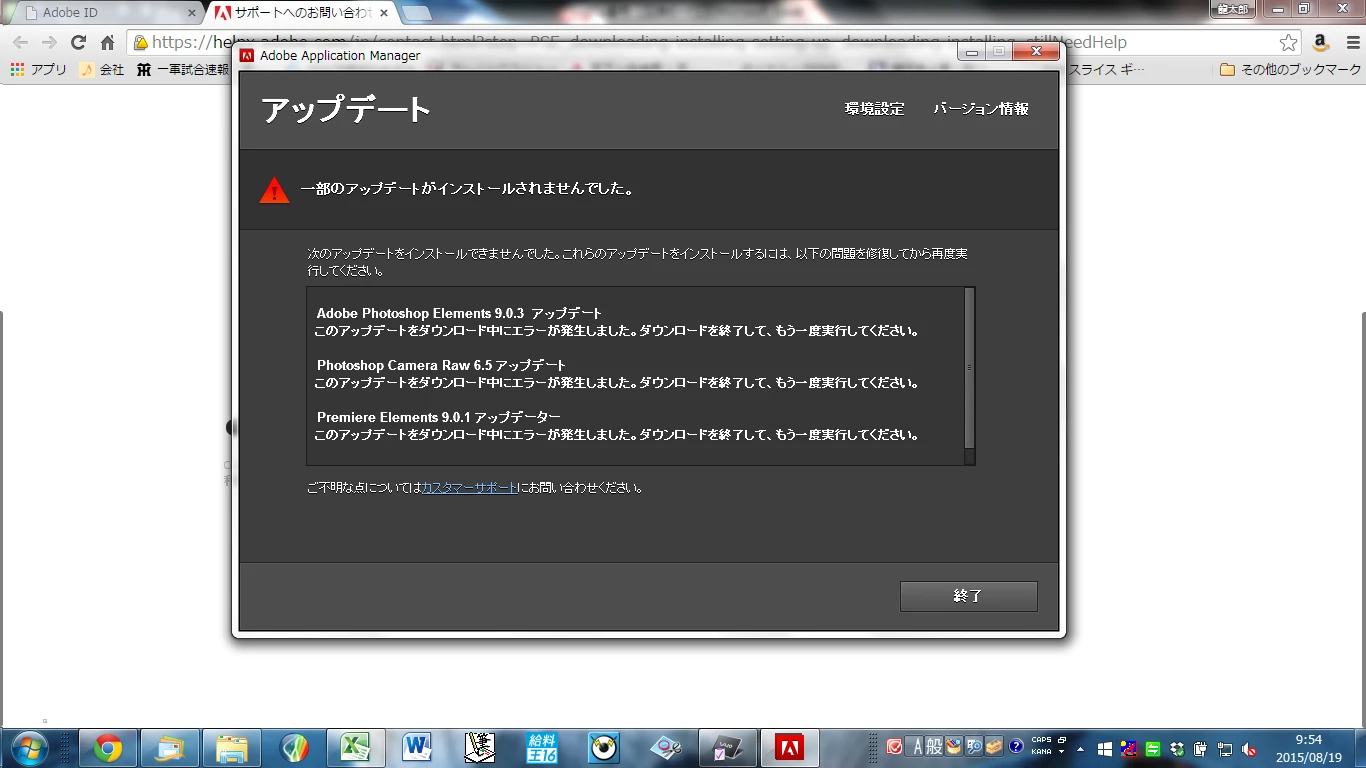The width and height of the screenshot is (1366, 768).
Task: Open a new Chrome tab
Action: click(x=416, y=13)
